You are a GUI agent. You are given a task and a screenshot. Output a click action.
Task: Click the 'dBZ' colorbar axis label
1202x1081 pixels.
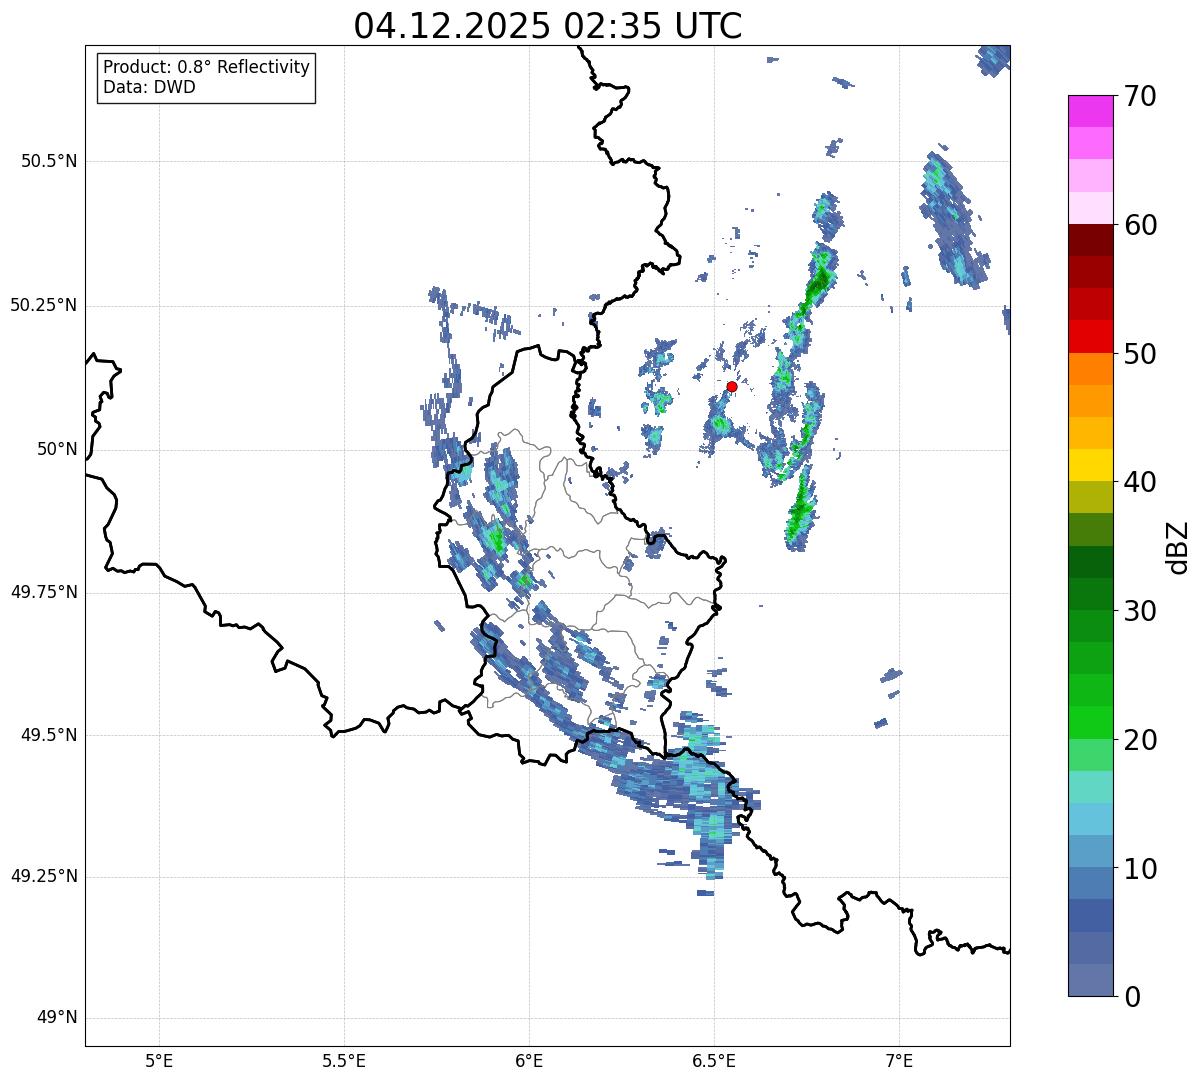tap(1178, 546)
